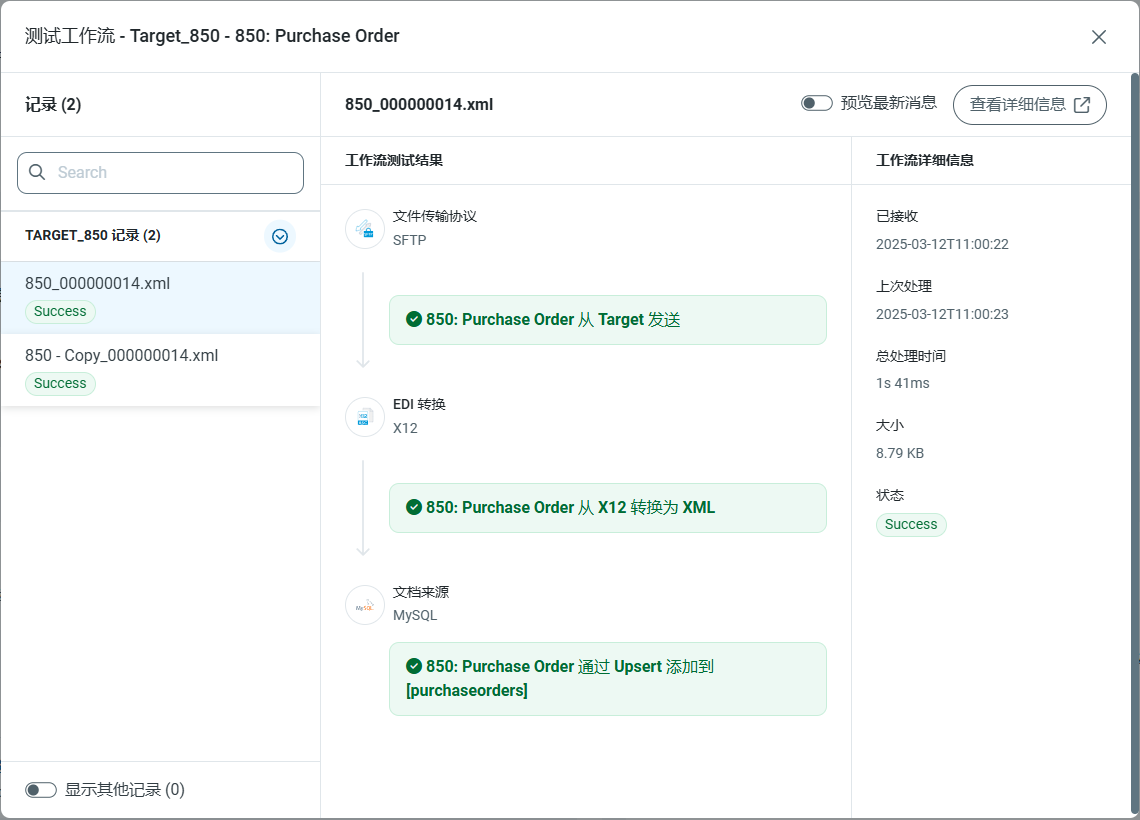Click green checkmark on Upsert purchaseorders step
This screenshot has width=1140, height=820.
(414, 666)
